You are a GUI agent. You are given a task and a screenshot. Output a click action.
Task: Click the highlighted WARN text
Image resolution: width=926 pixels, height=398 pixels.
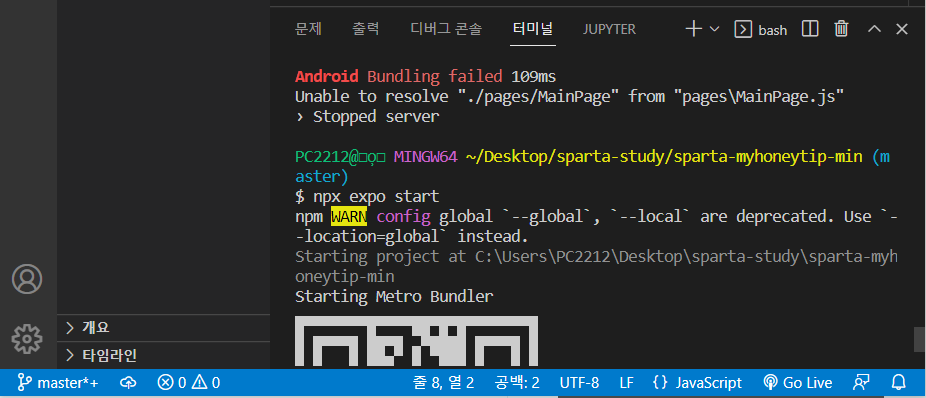(x=349, y=217)
